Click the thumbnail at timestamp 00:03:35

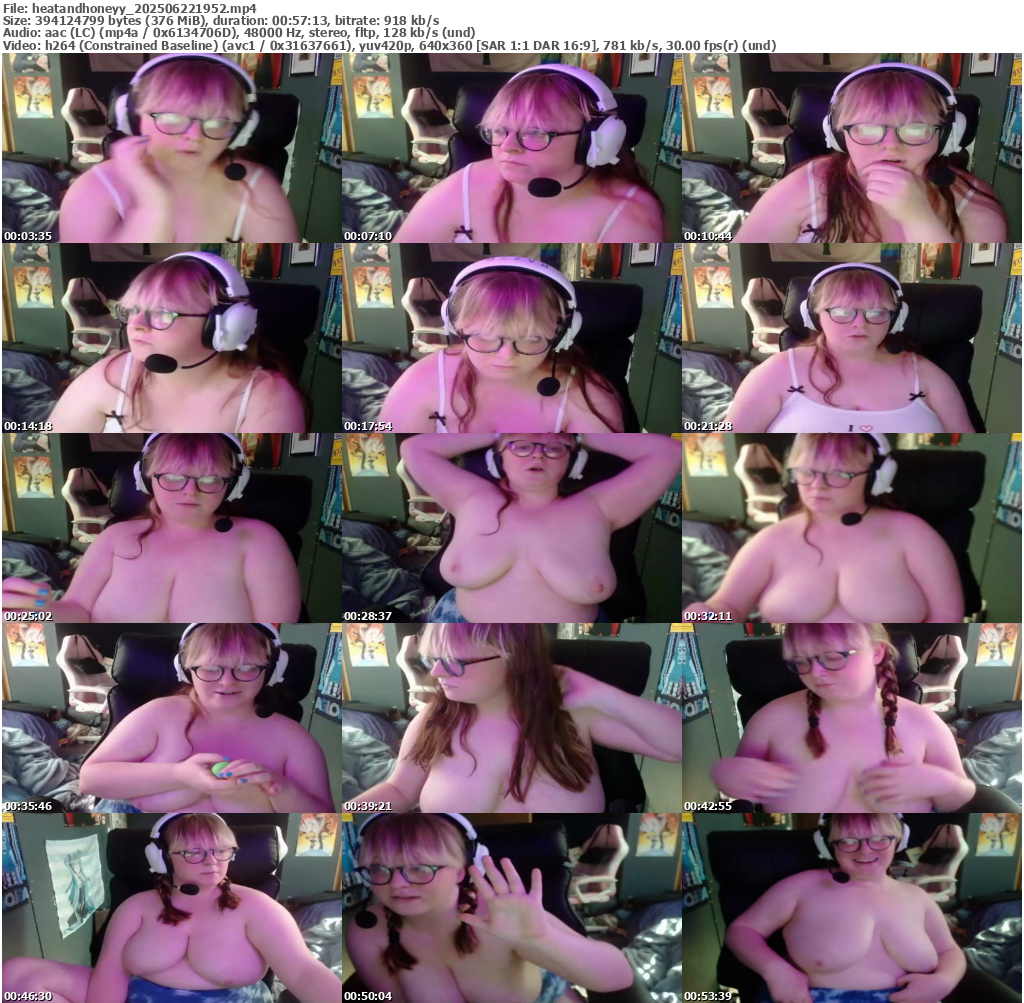coord(171,148)
